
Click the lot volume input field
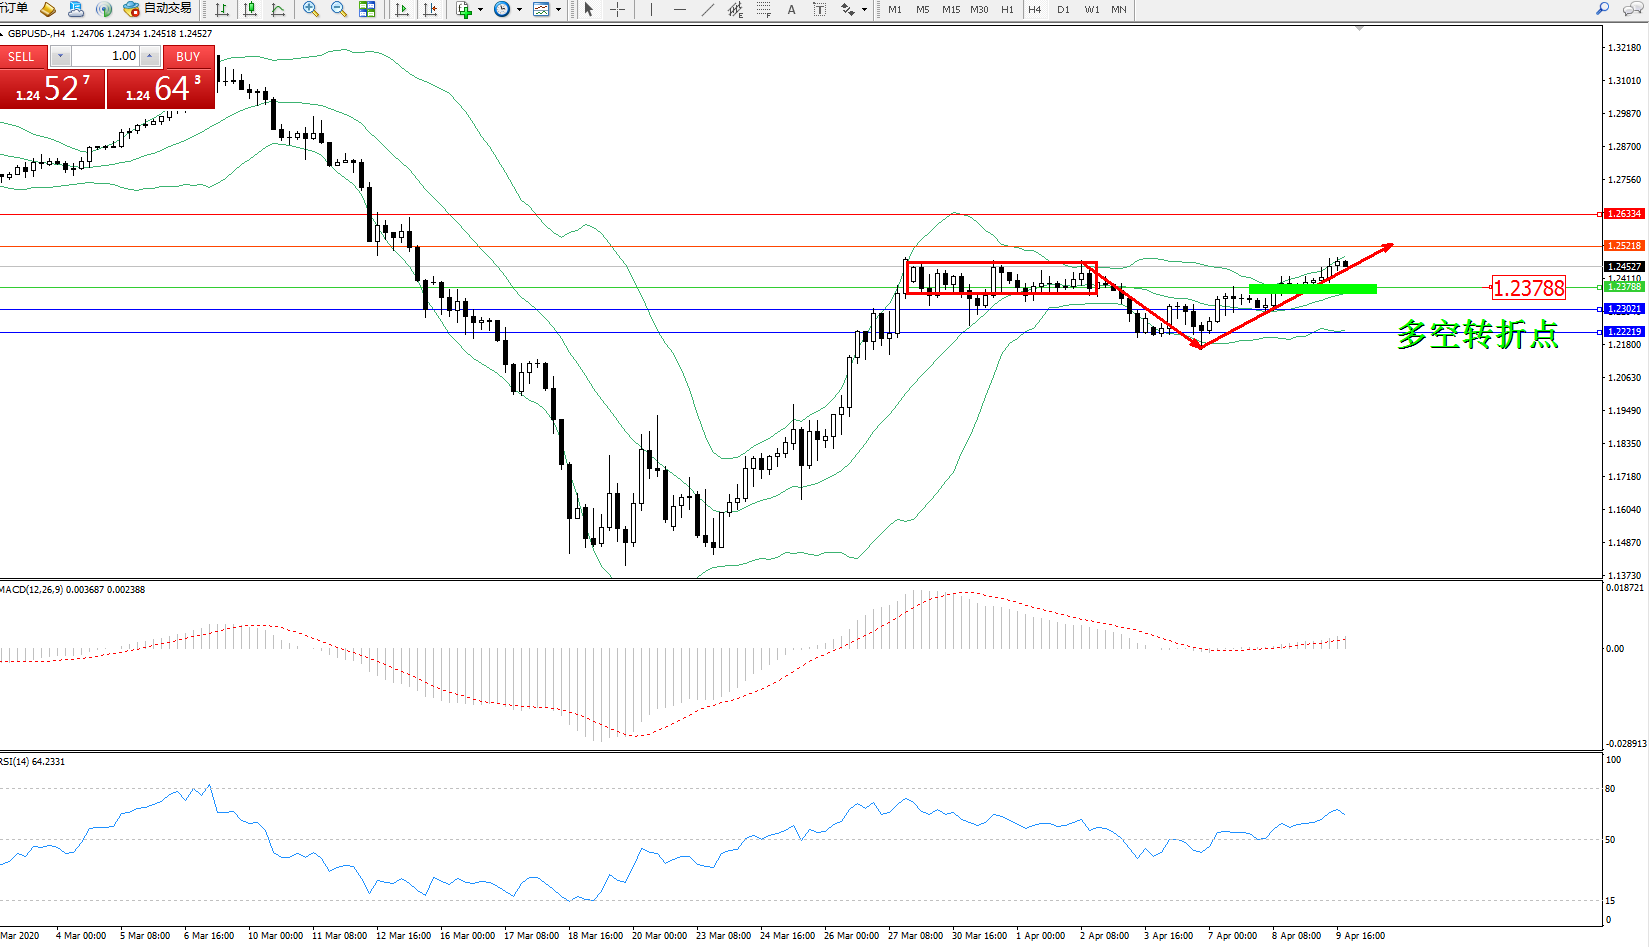[105, 56]
